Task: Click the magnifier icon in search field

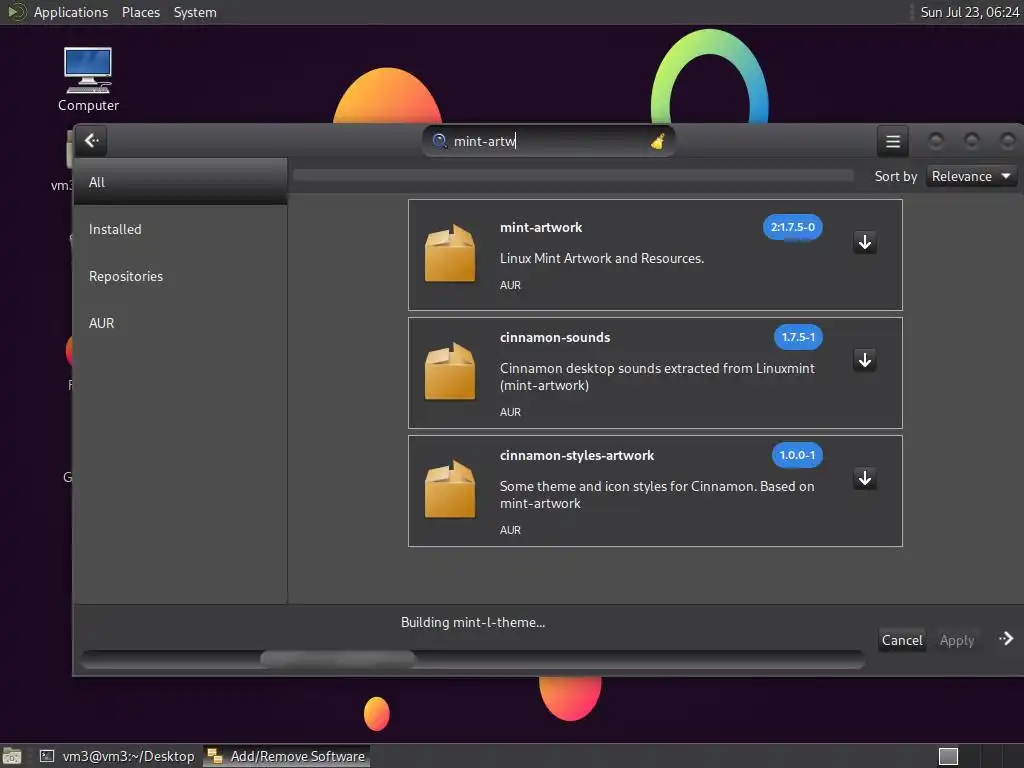Action: pyautogui.click(x=440, y=141)
